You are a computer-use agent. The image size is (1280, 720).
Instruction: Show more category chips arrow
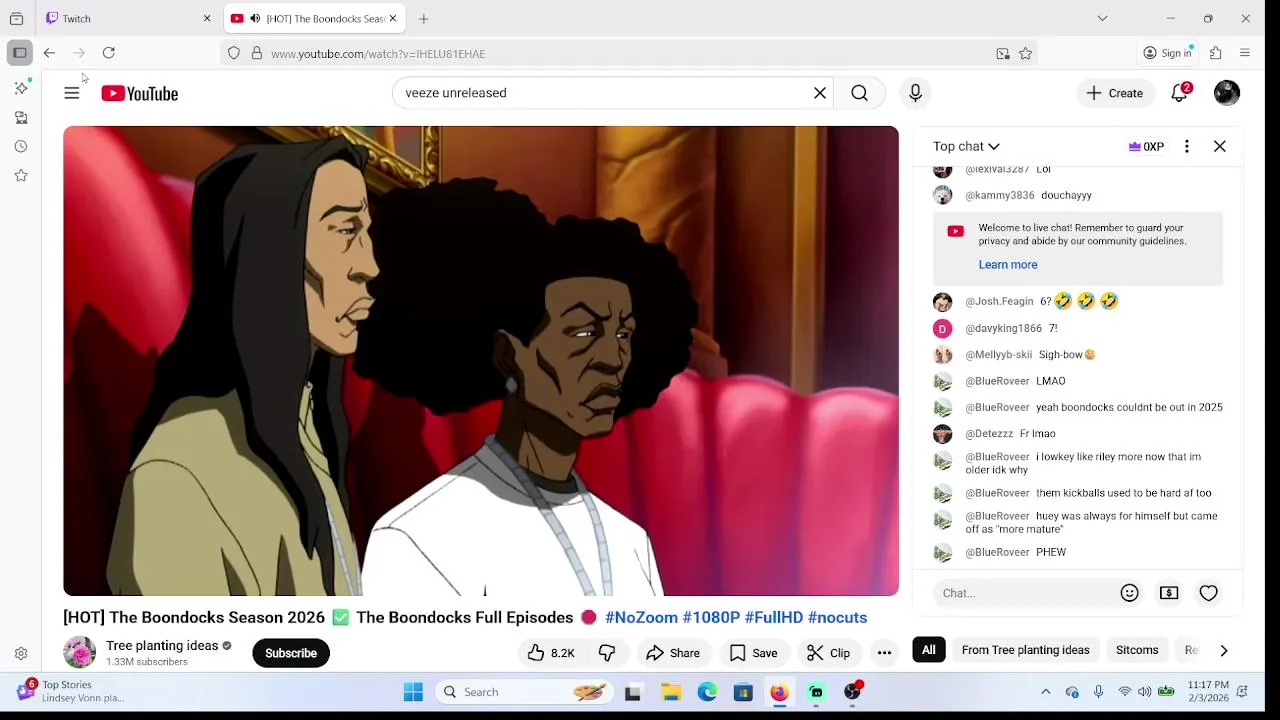click(1224, 650)
